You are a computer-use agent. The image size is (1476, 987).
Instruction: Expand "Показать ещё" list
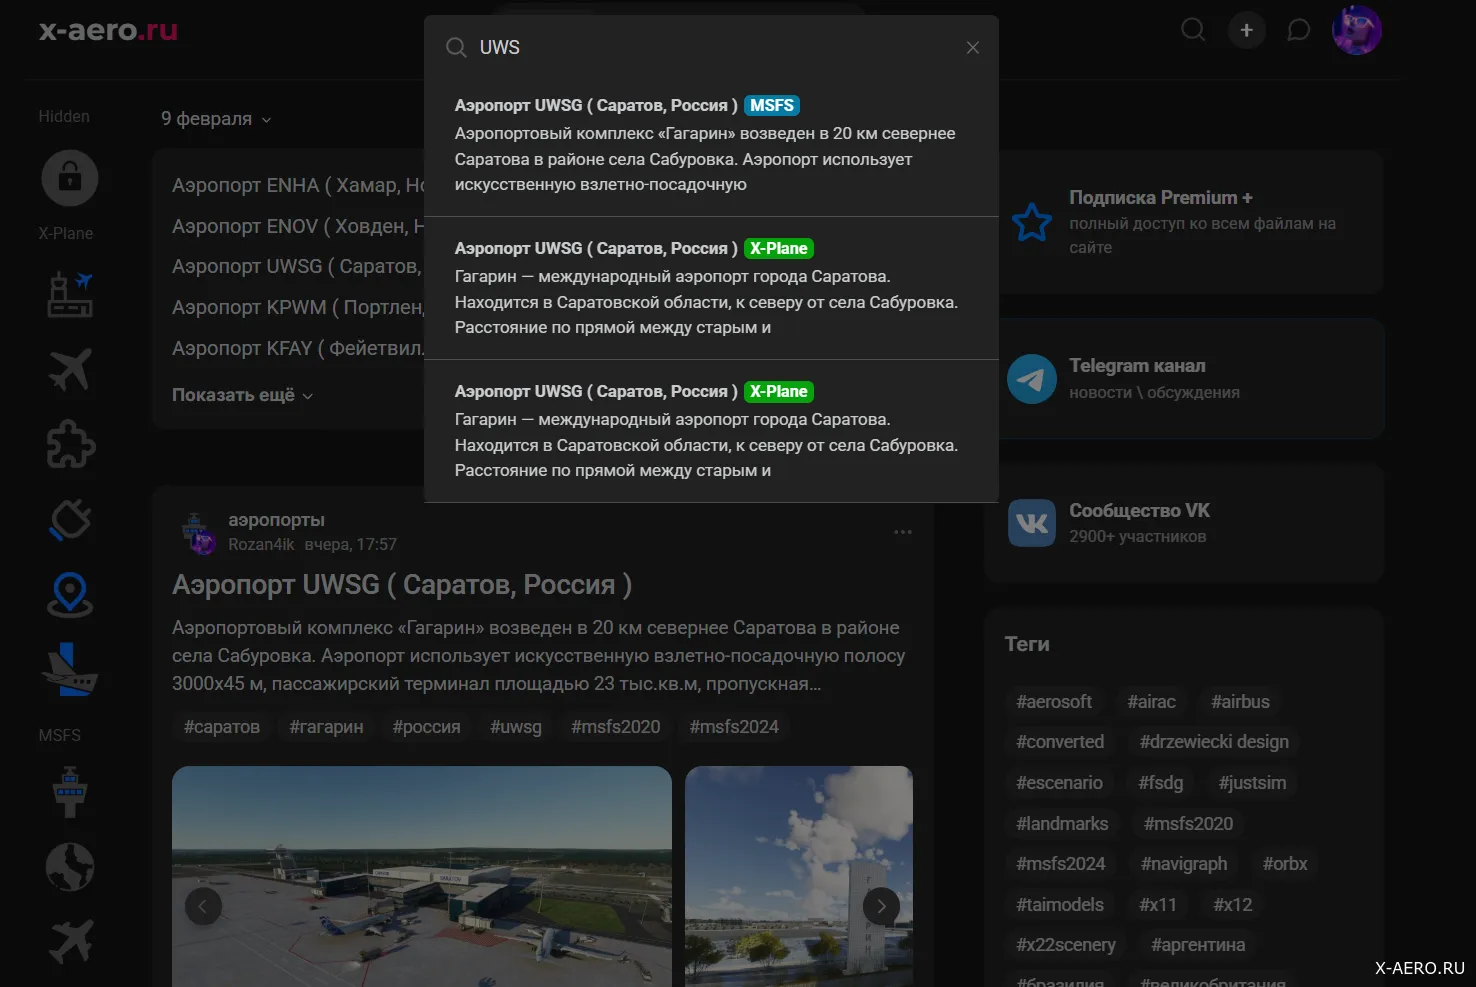(242, 395)
